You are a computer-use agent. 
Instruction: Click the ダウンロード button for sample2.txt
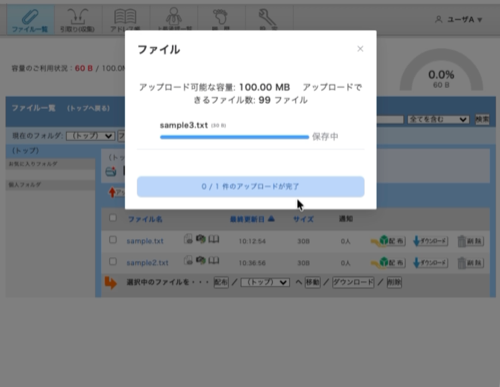[430, 263]
